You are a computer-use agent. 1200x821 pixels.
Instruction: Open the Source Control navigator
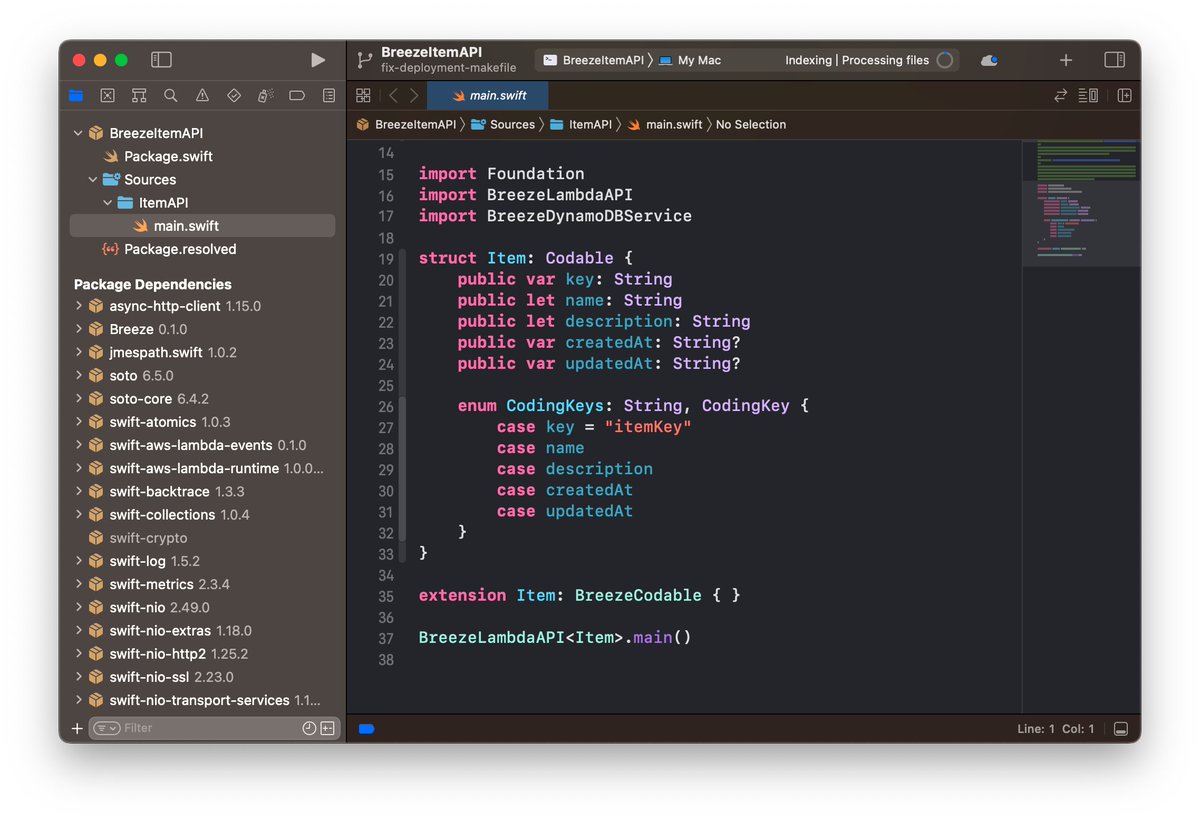pyautogui.click(x=107, y=96)
